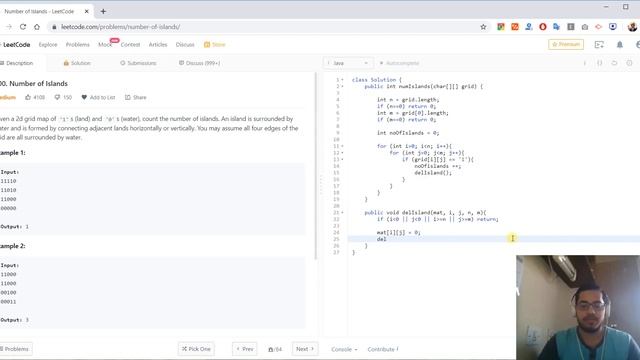Close the Number of Islands tab
The image size is (640, 360).
(x=87, y=11)
